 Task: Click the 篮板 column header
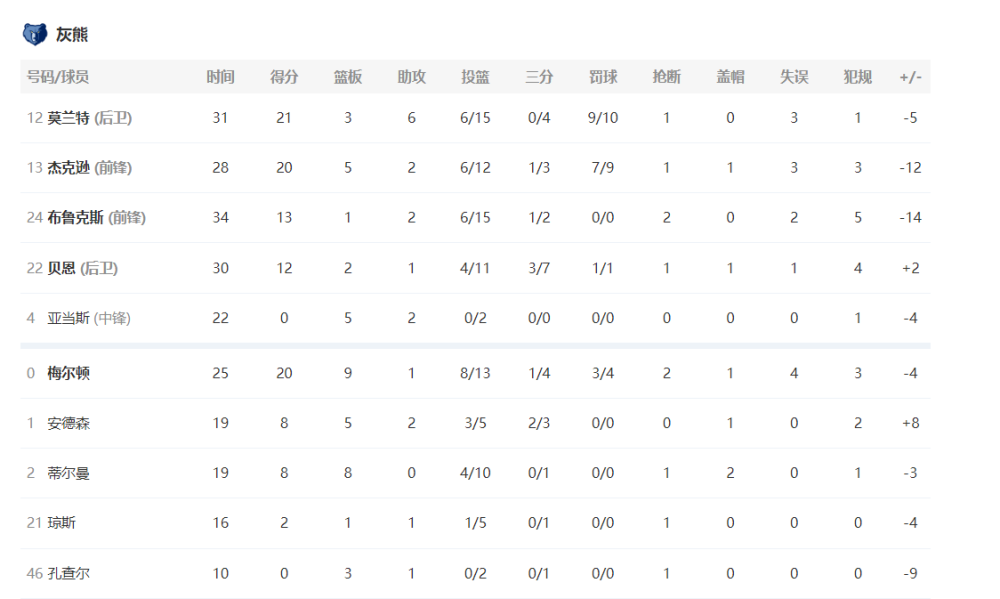[x=348, y=77]
